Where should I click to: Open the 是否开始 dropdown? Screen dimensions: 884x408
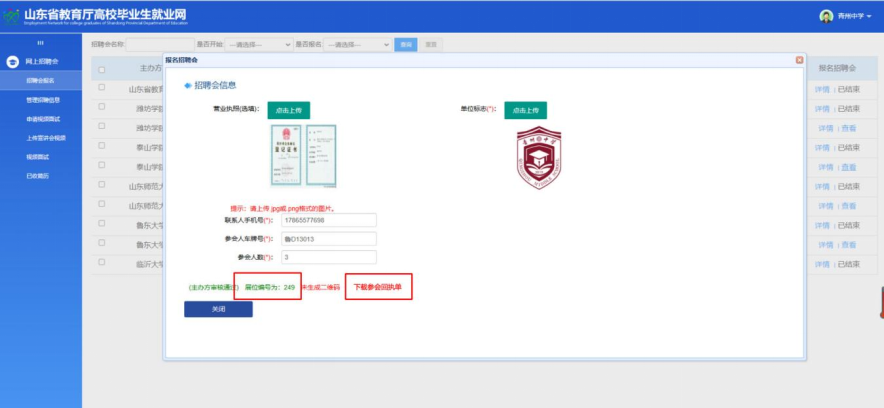(259, 45)
